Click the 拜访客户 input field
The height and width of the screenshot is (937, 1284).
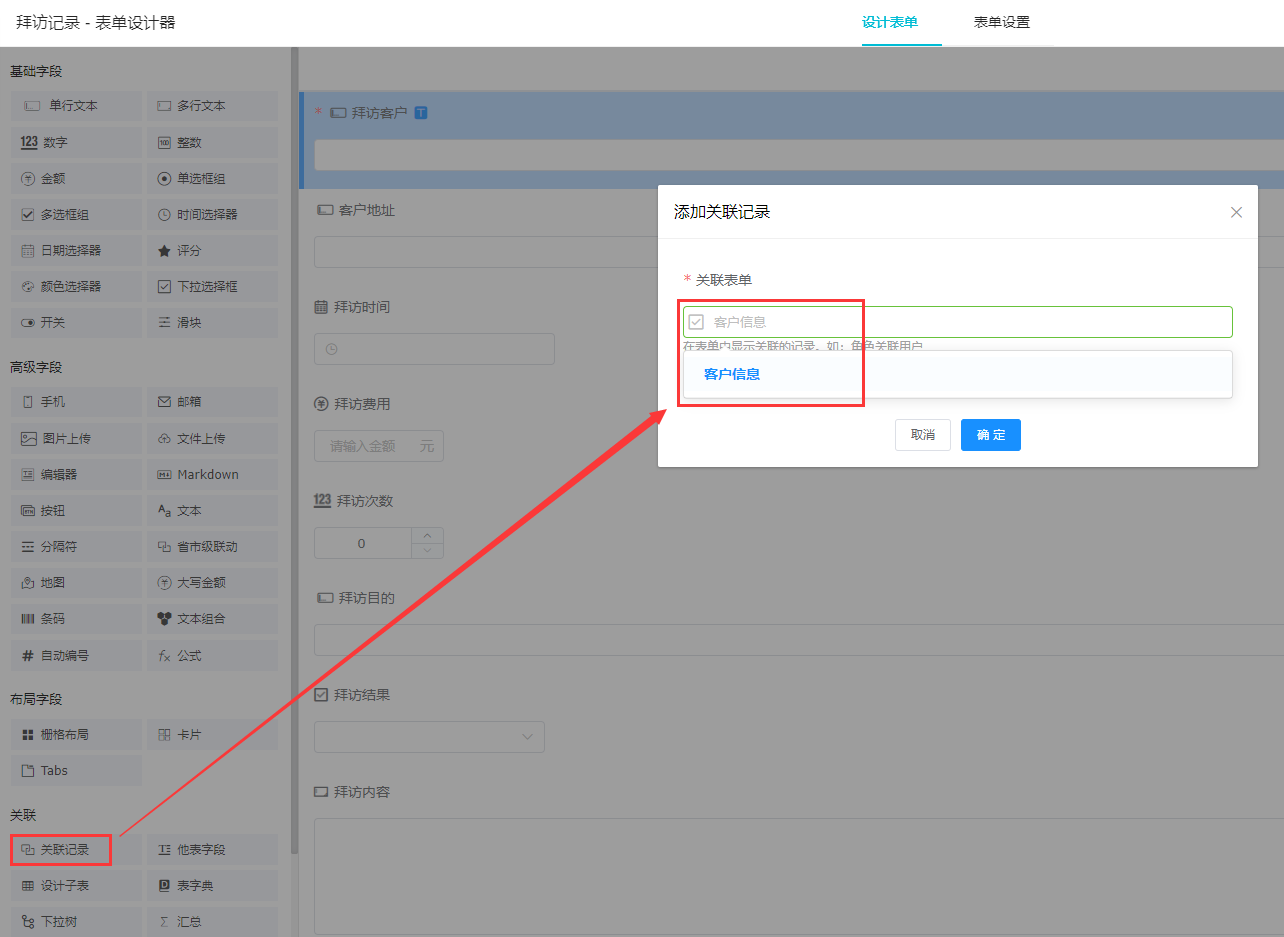[798, 155]
